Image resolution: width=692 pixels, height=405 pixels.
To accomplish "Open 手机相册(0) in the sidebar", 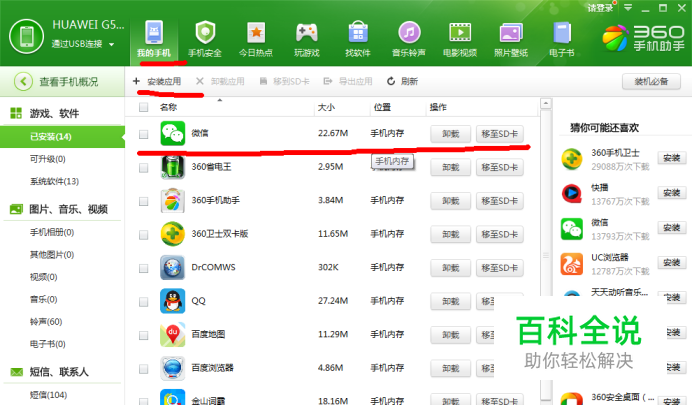I will pos(52,232).
